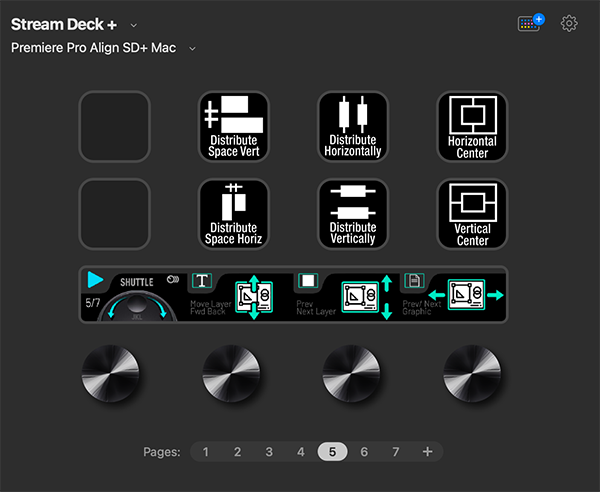Switch to page 2
The image size is (600, 492).
pos(237,452)
